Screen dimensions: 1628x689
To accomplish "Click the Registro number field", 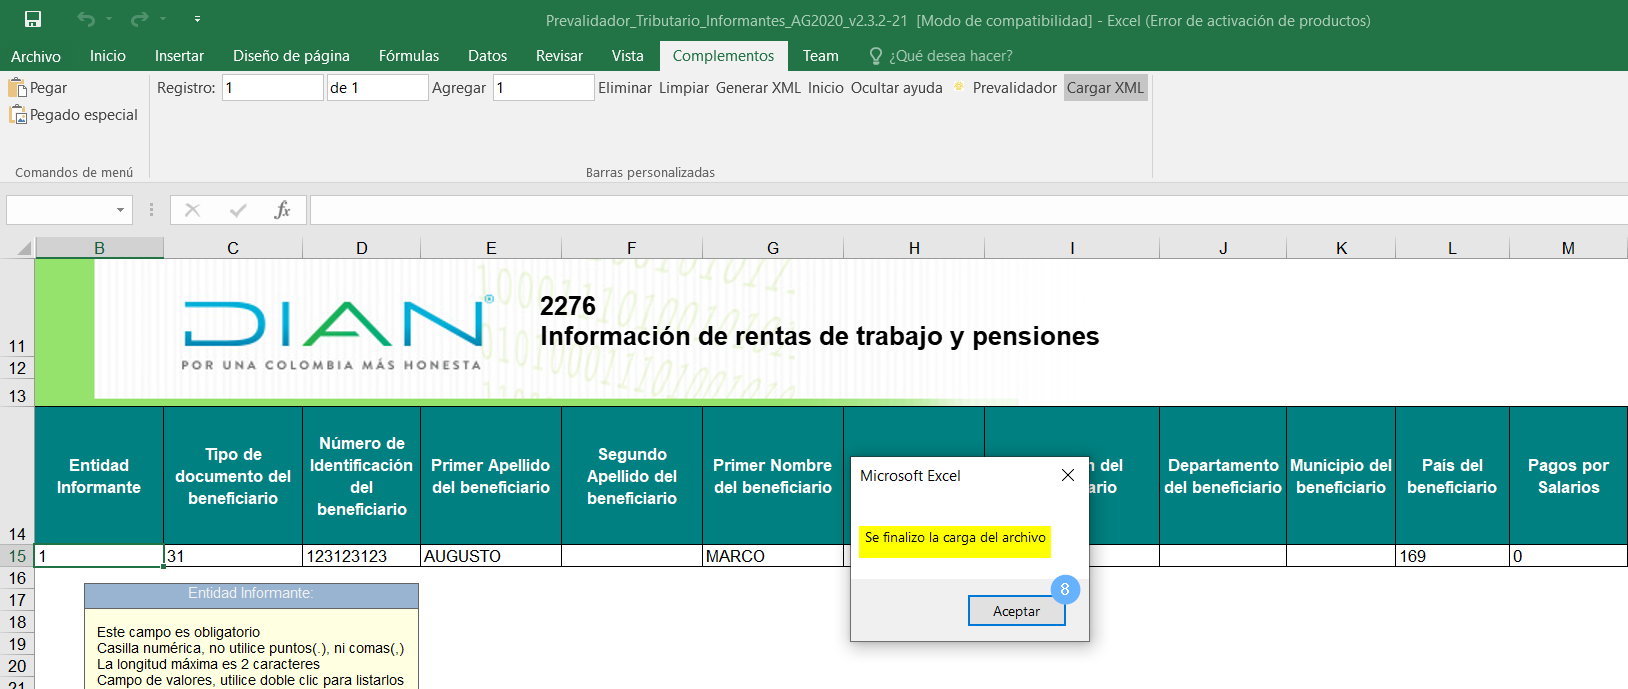I will [272, 88].
